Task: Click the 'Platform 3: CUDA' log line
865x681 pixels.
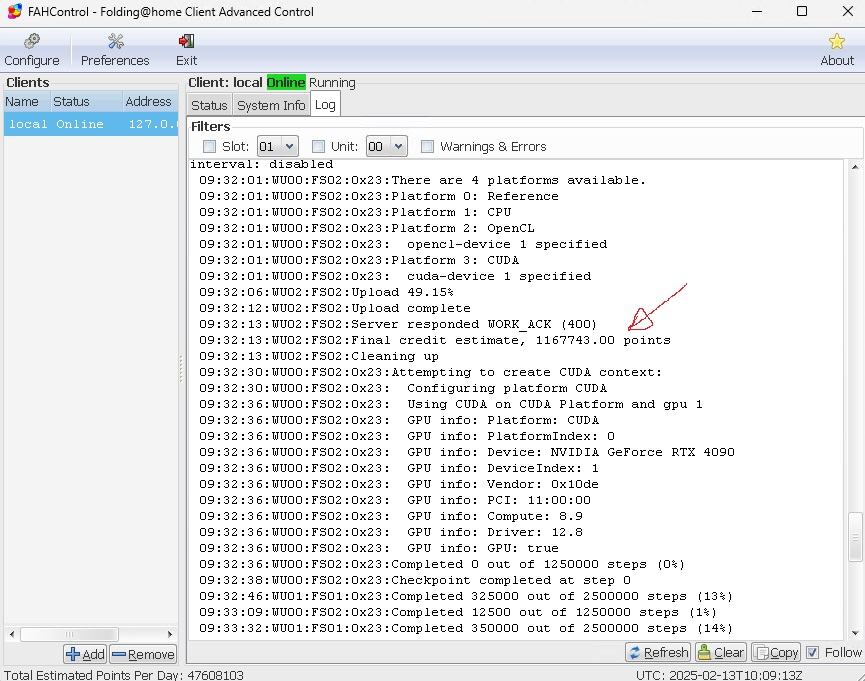Action: tap(359, 260)
